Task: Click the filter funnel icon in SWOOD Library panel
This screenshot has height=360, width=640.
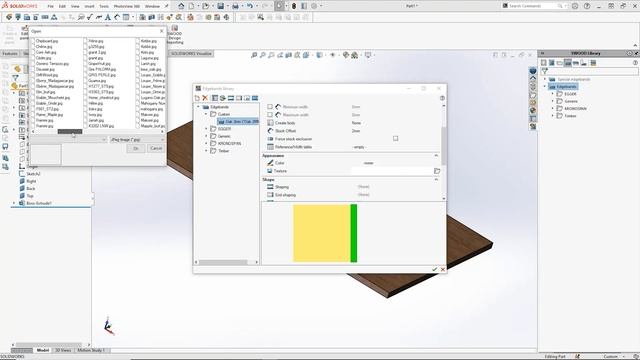Action: [544, 71]
